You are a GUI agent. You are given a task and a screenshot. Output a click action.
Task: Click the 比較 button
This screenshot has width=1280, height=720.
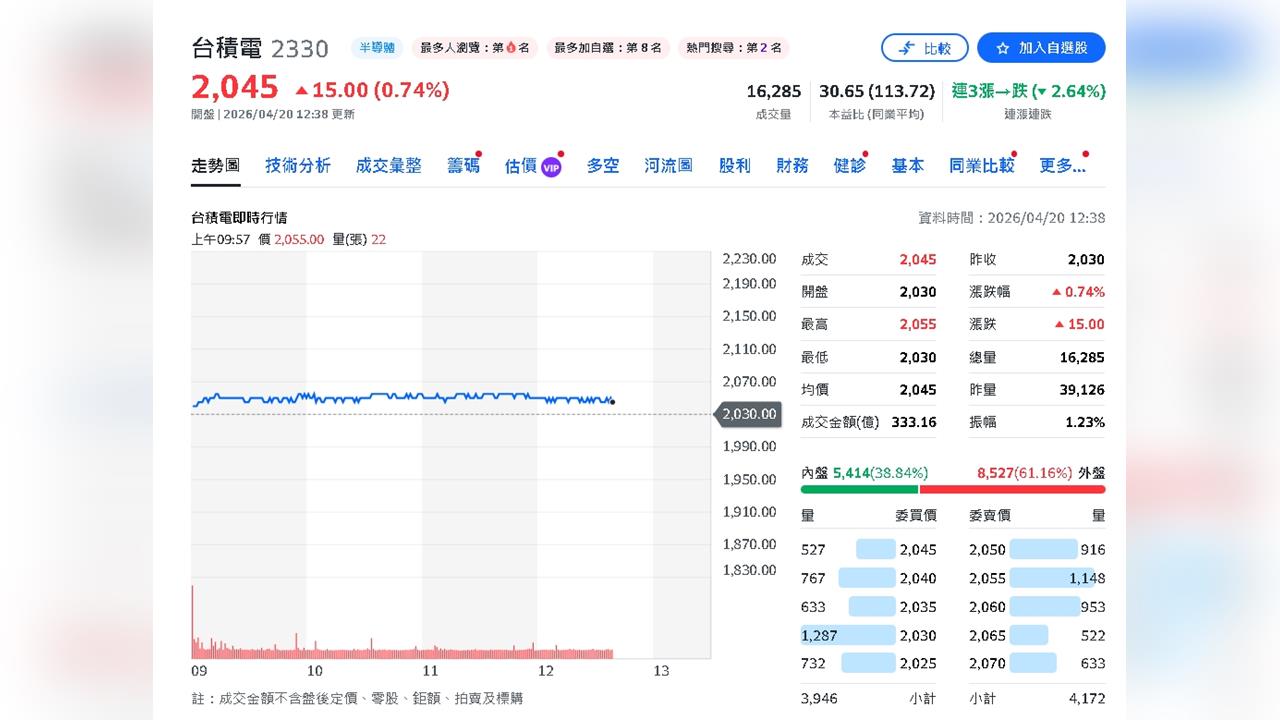[924, 47]
